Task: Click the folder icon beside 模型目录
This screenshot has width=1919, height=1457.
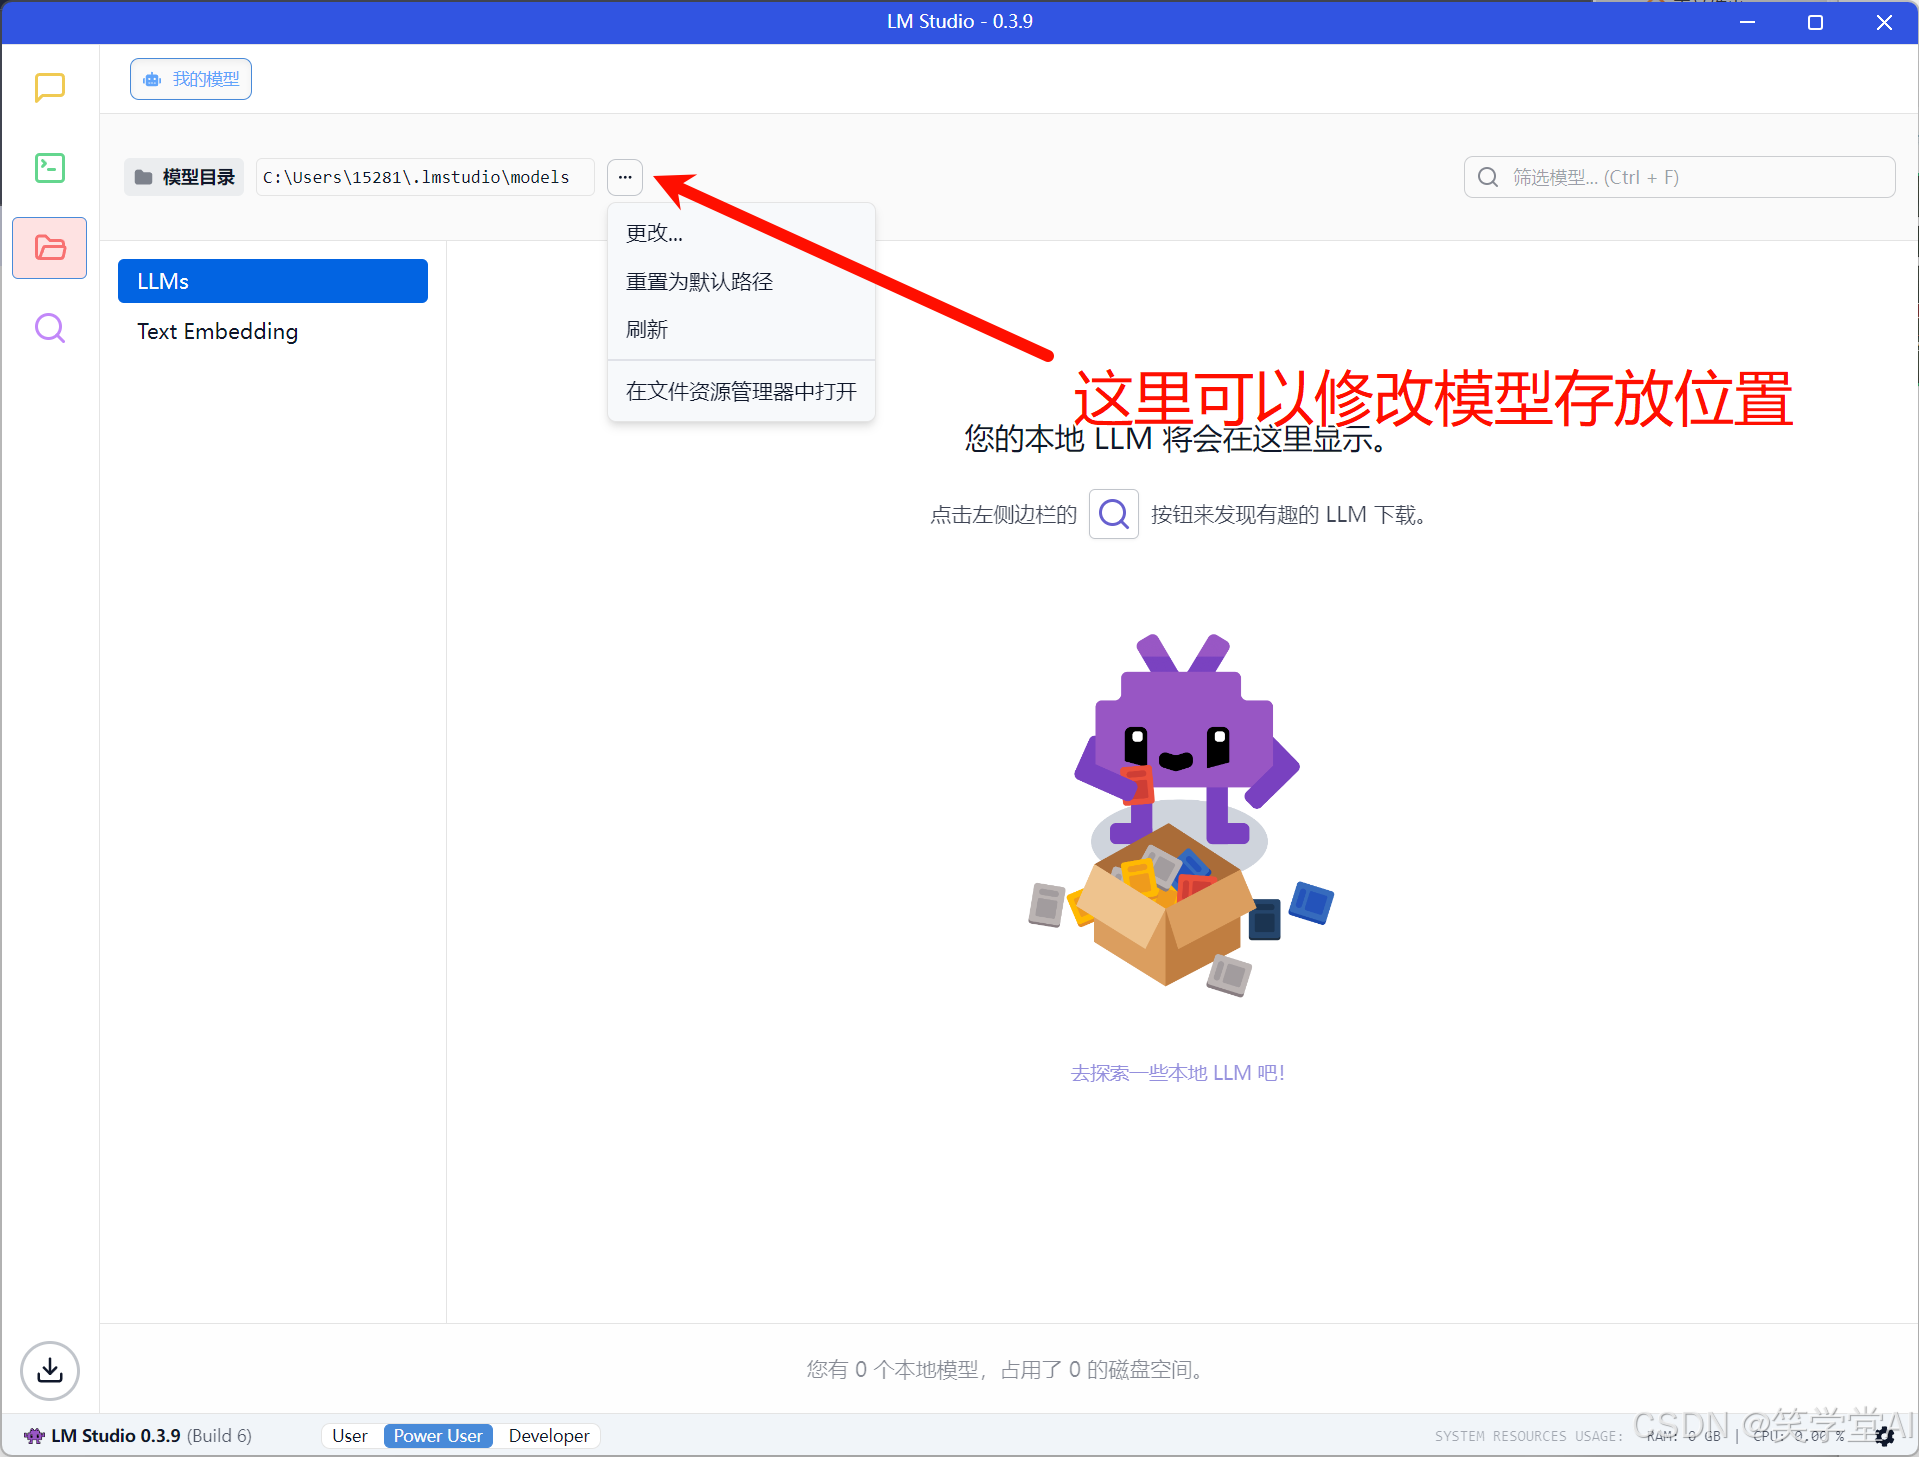Action: 144,177
